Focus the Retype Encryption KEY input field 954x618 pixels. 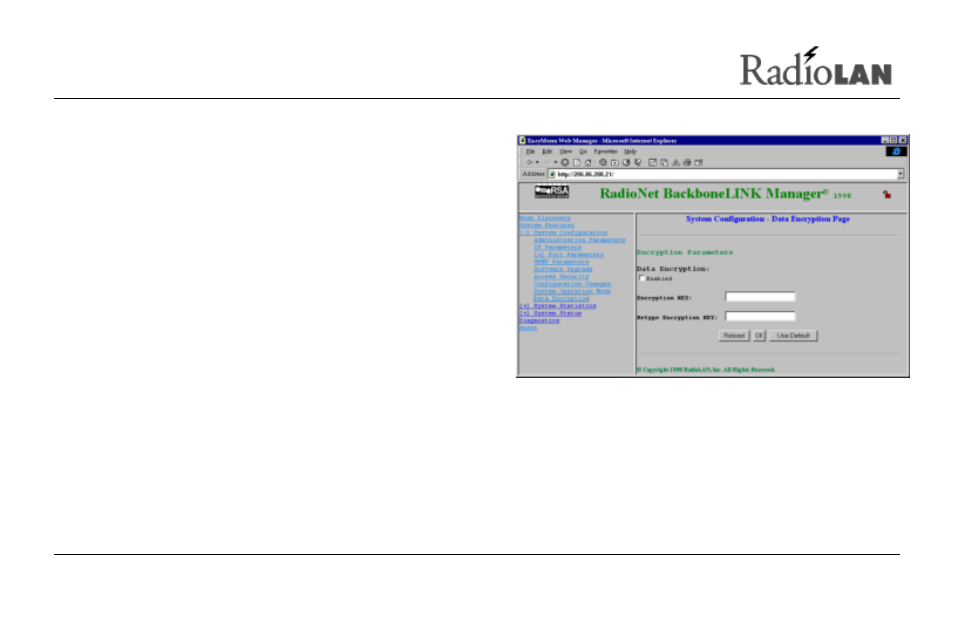761,316
